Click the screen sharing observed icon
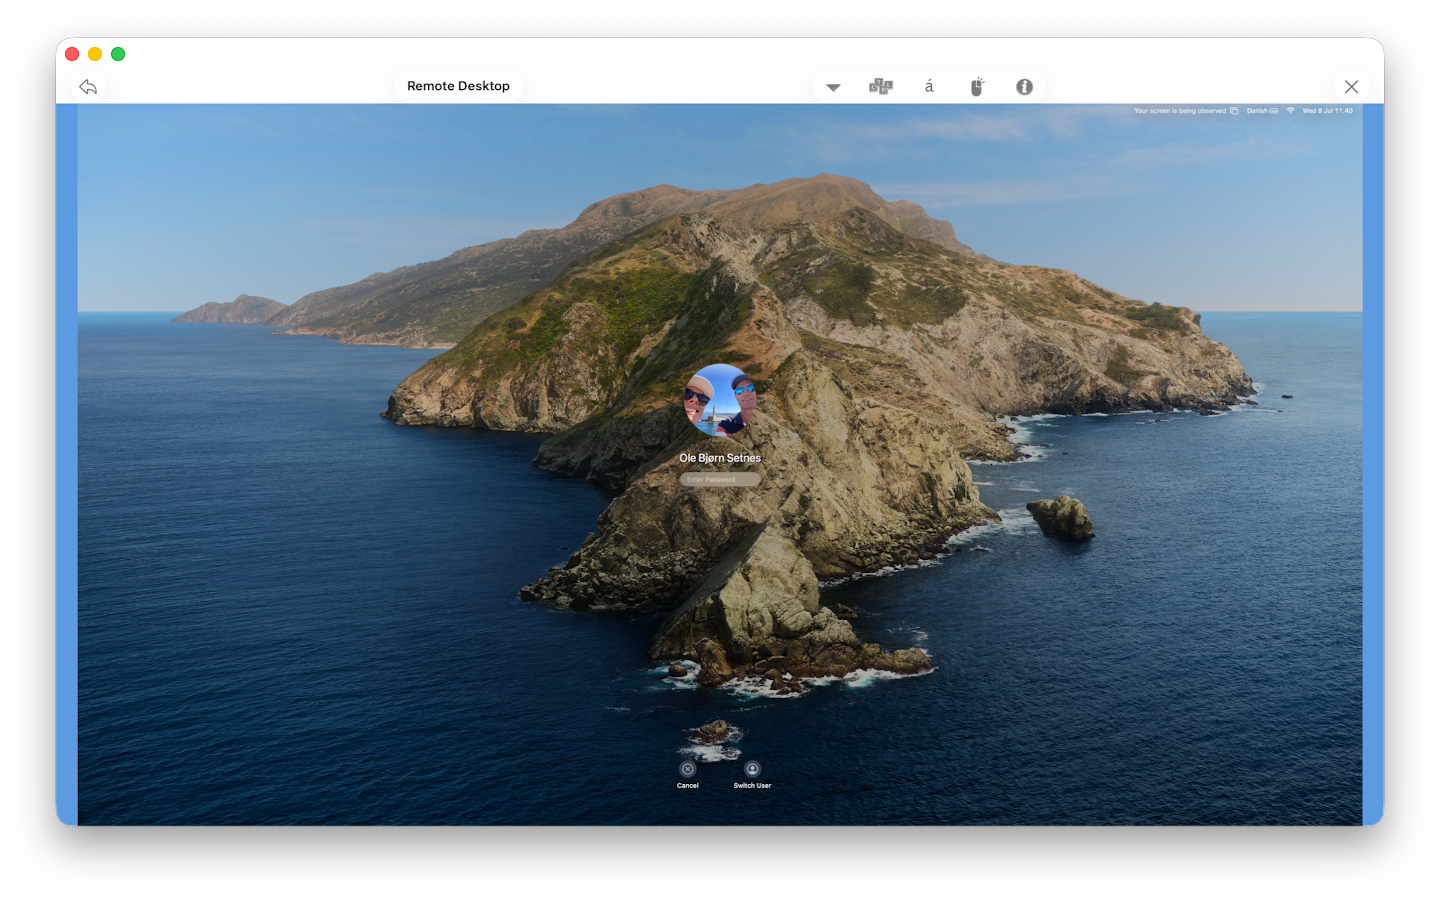This screenshot has height=900, width=1440. pos(1234,111)
